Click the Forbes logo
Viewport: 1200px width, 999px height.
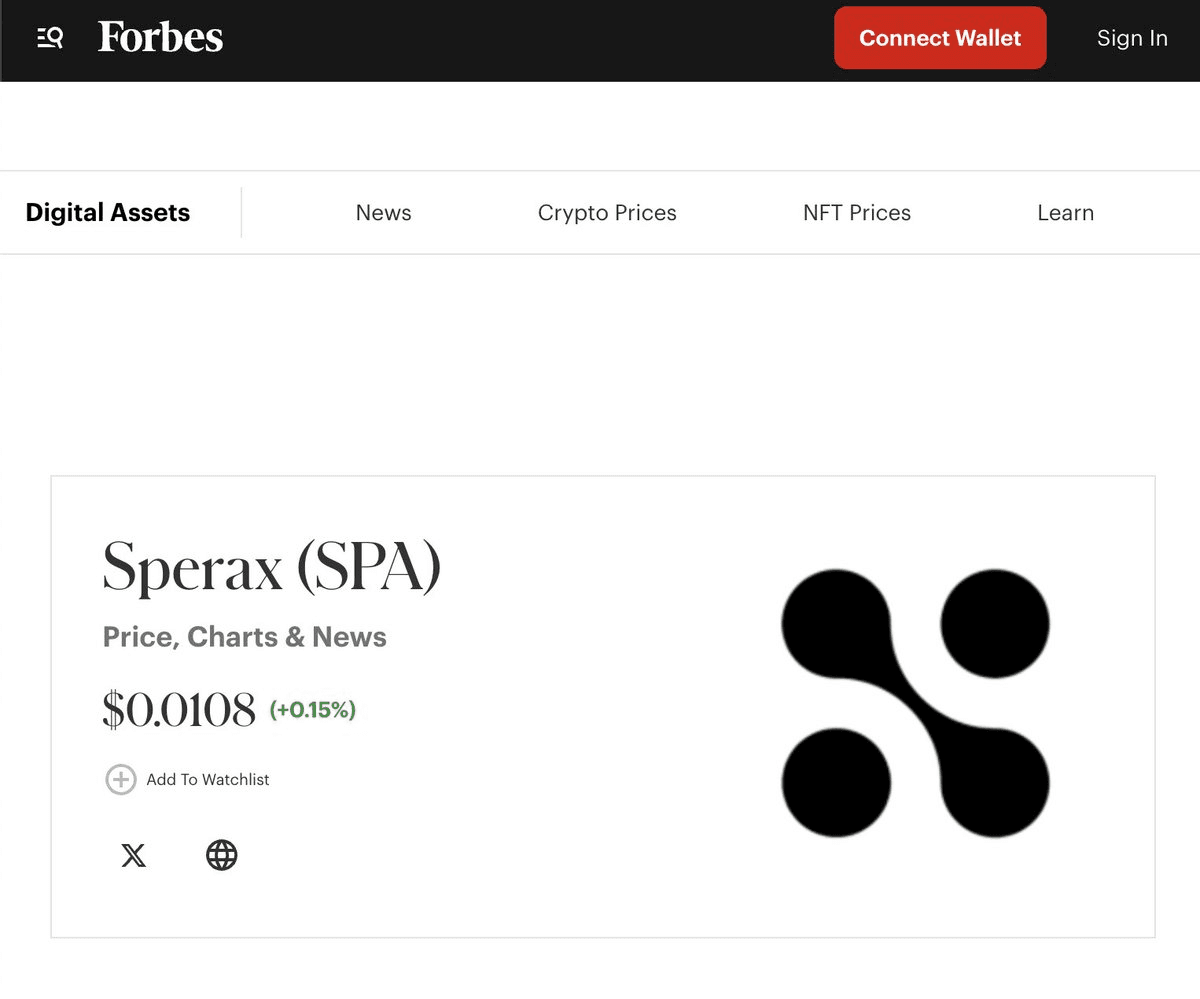pos(160,38)
